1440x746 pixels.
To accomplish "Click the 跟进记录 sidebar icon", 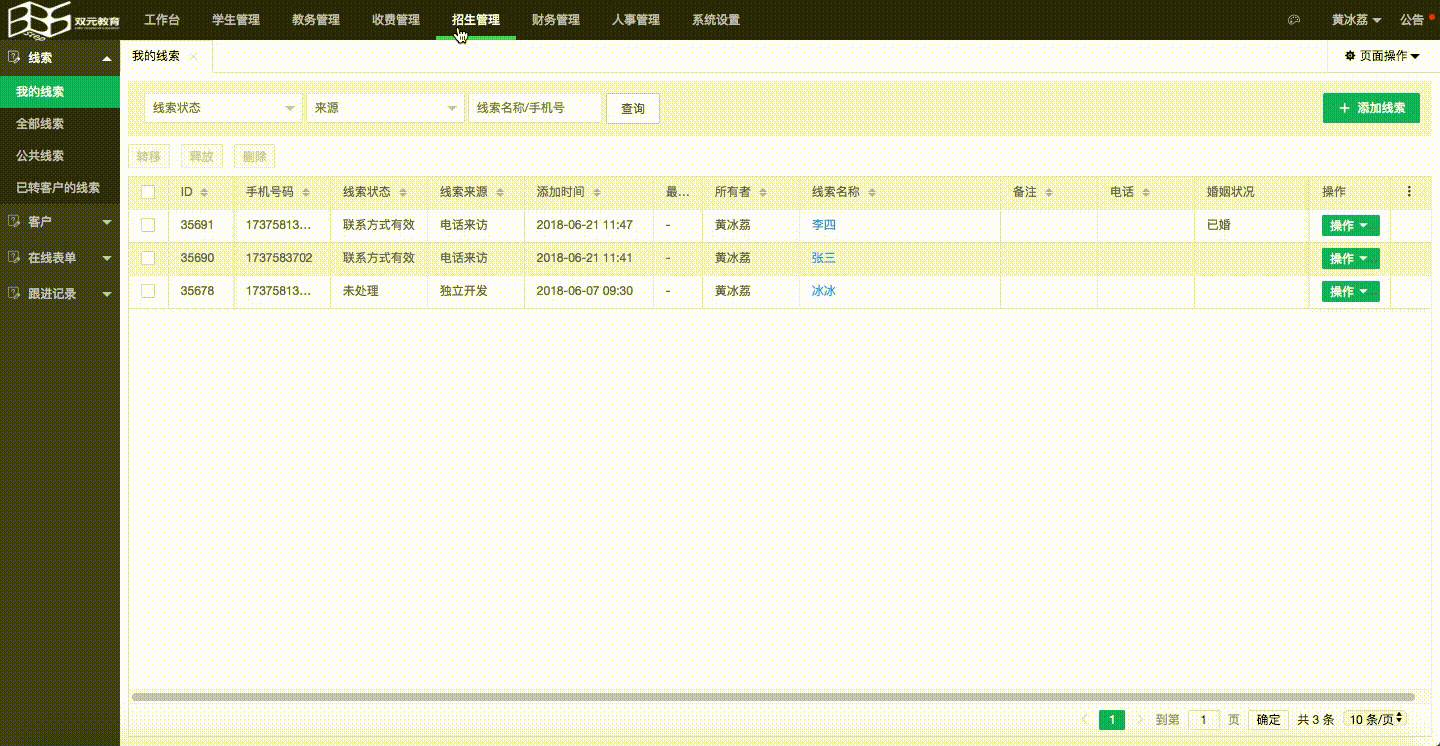I will (14, 293).
